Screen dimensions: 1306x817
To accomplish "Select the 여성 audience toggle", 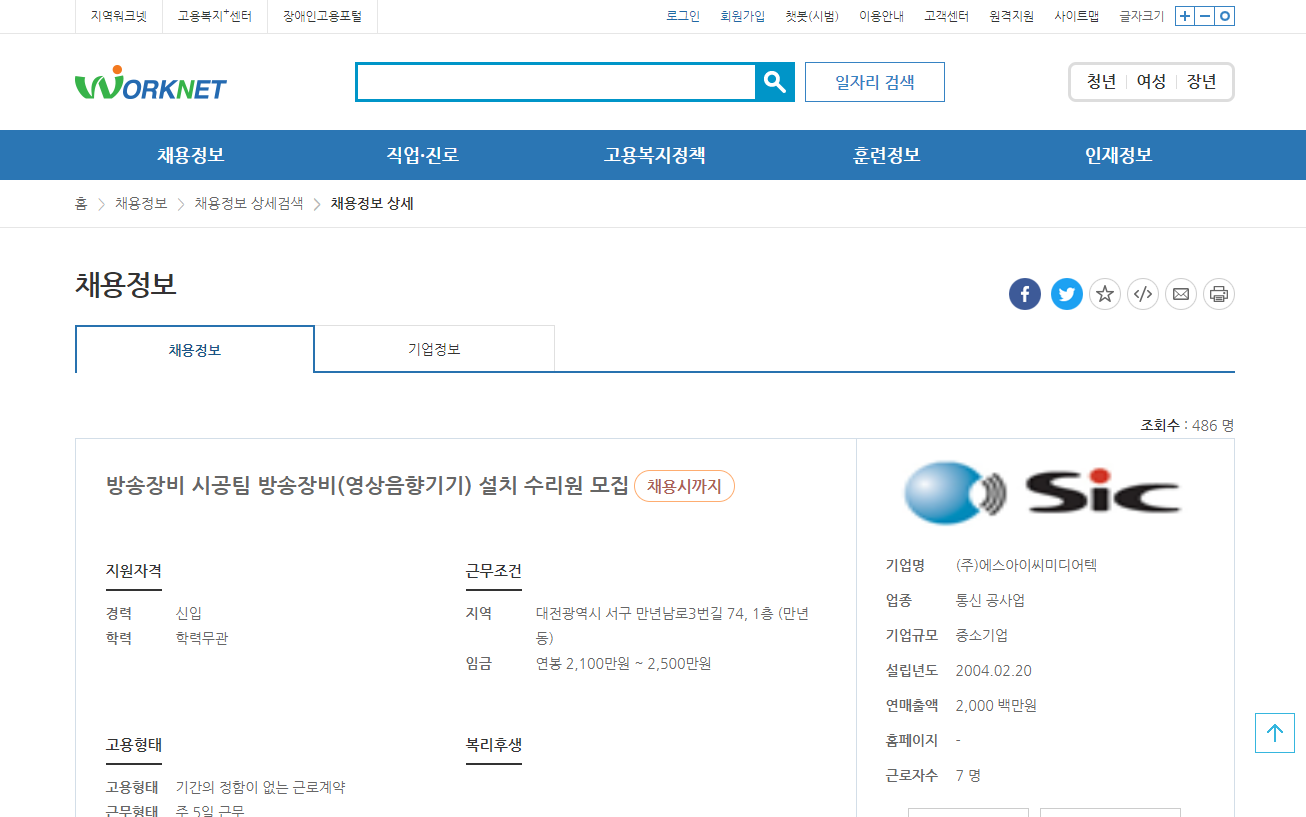I will pos(1150,82).
